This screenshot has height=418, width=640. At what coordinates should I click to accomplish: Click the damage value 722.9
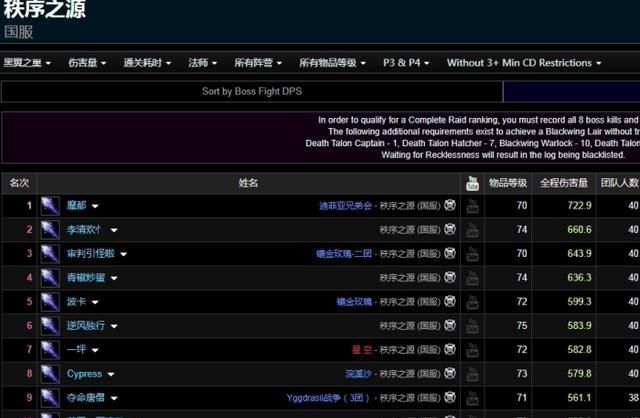pos(579,206)
